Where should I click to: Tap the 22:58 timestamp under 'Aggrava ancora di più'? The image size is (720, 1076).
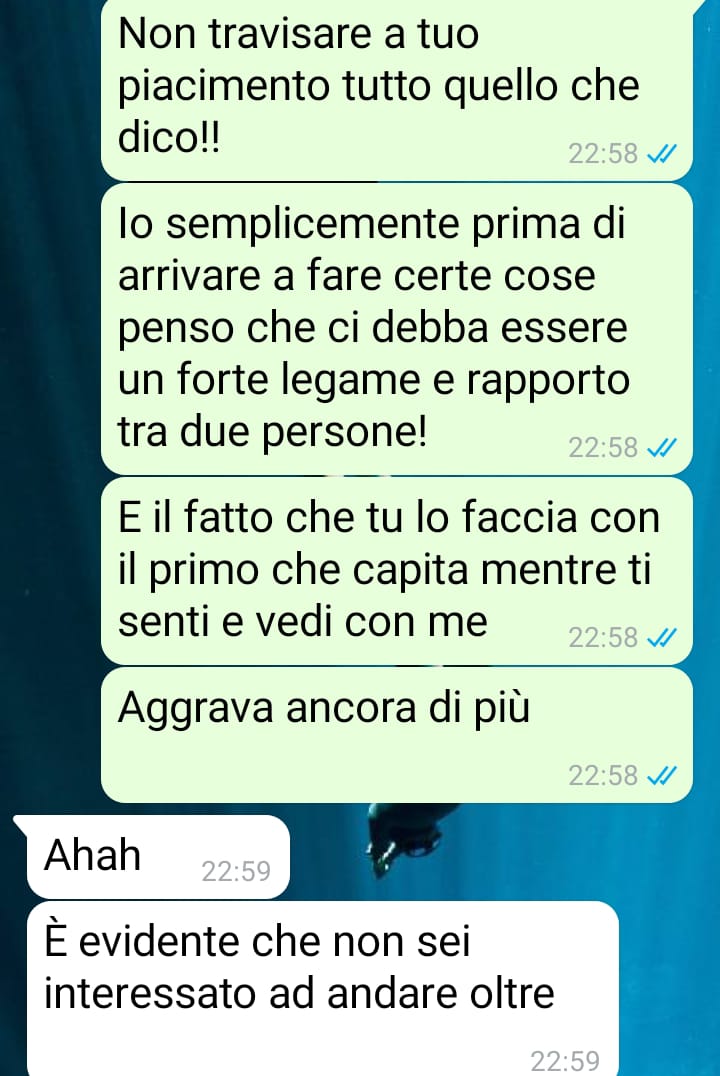pyautogui.click(x=603, y=776)
